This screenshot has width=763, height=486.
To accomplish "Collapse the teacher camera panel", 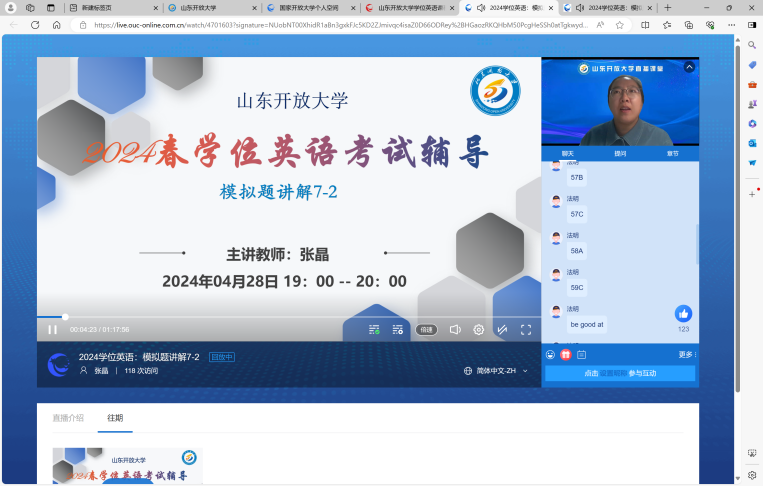I will [x=689, y=68].
